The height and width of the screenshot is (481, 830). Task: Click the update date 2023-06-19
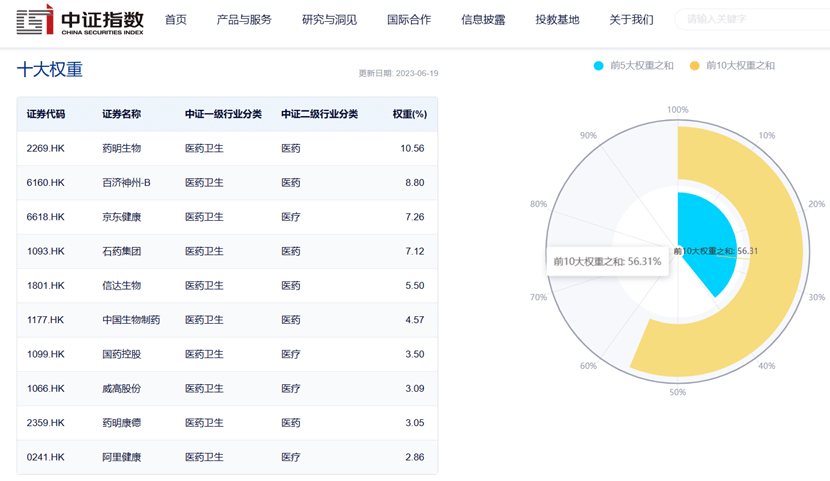tap(417, 74)
